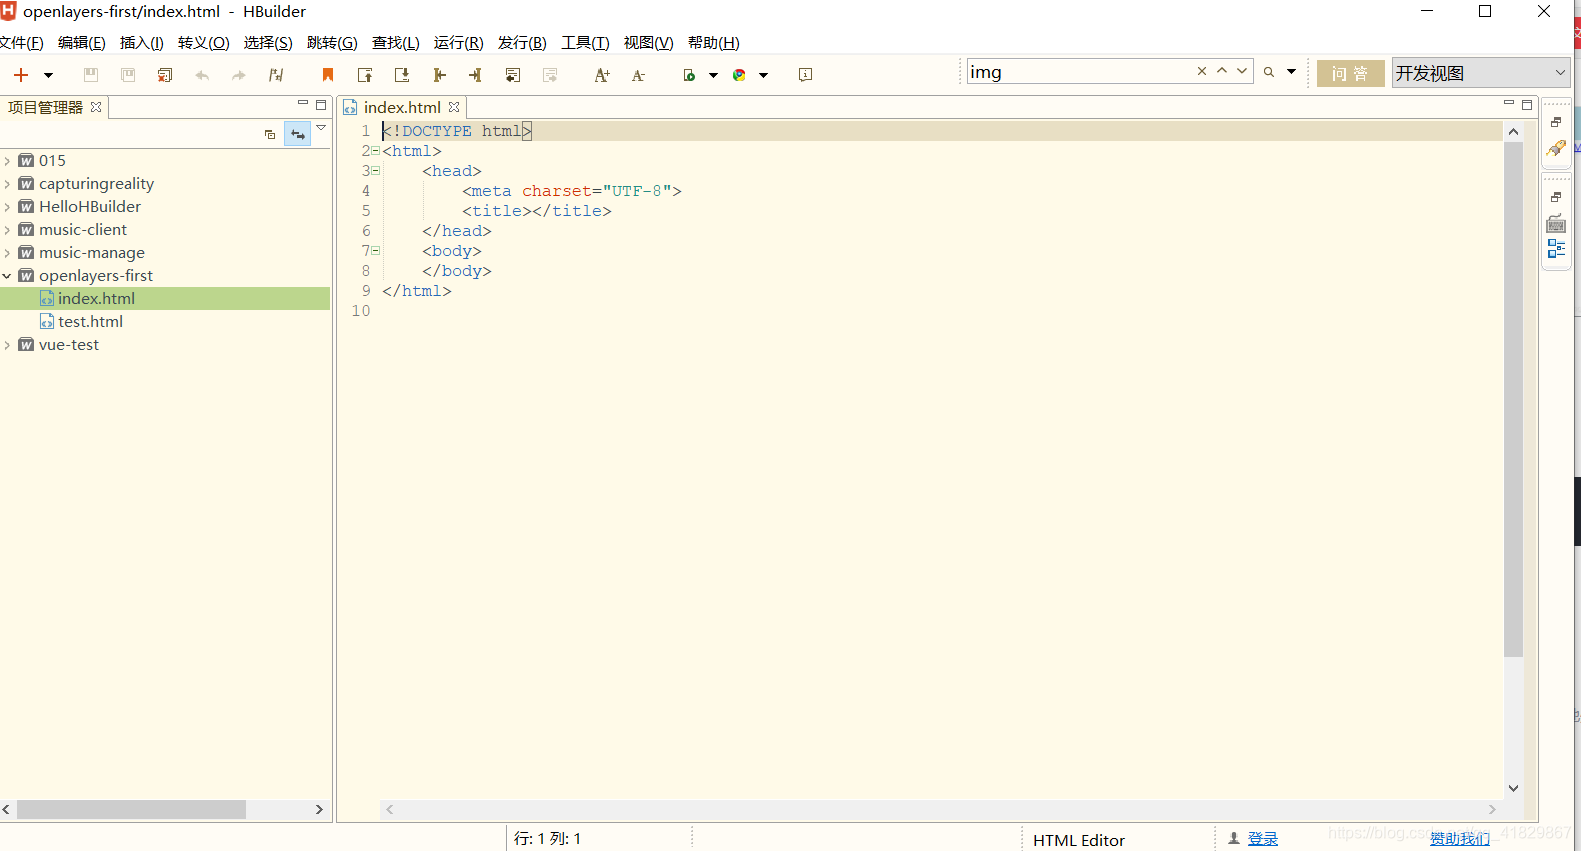Clear the img search text with X
1581x851 pixels.
(x=1202, y=71)
